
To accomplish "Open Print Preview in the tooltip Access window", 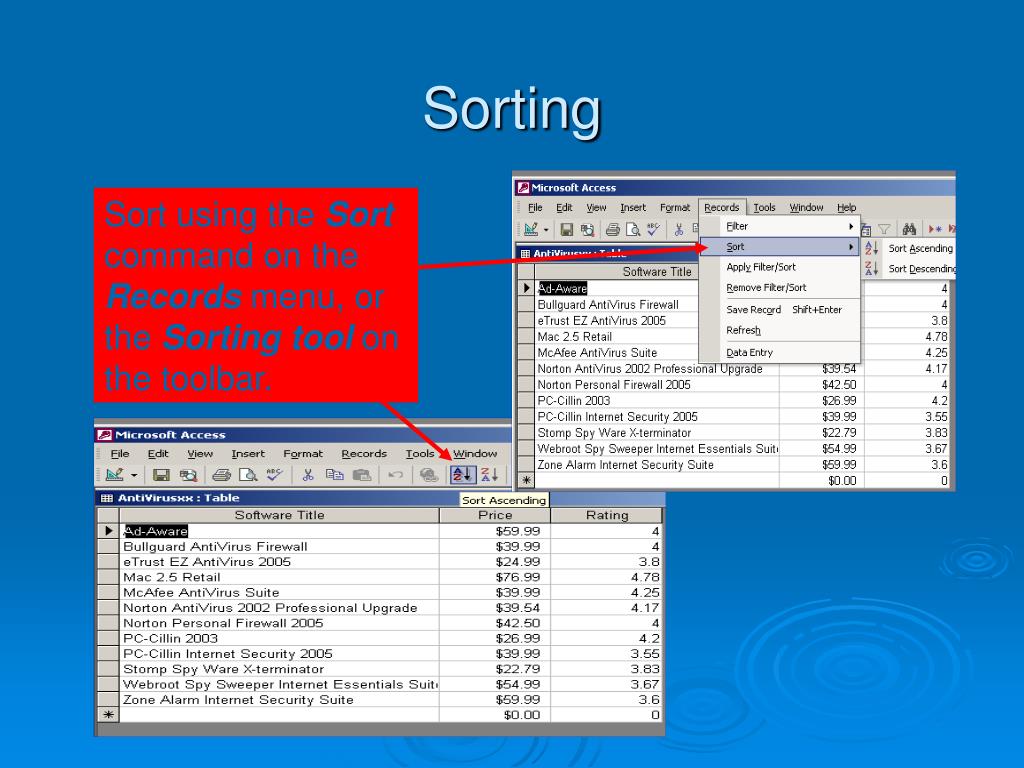I will tap(248, 475).
